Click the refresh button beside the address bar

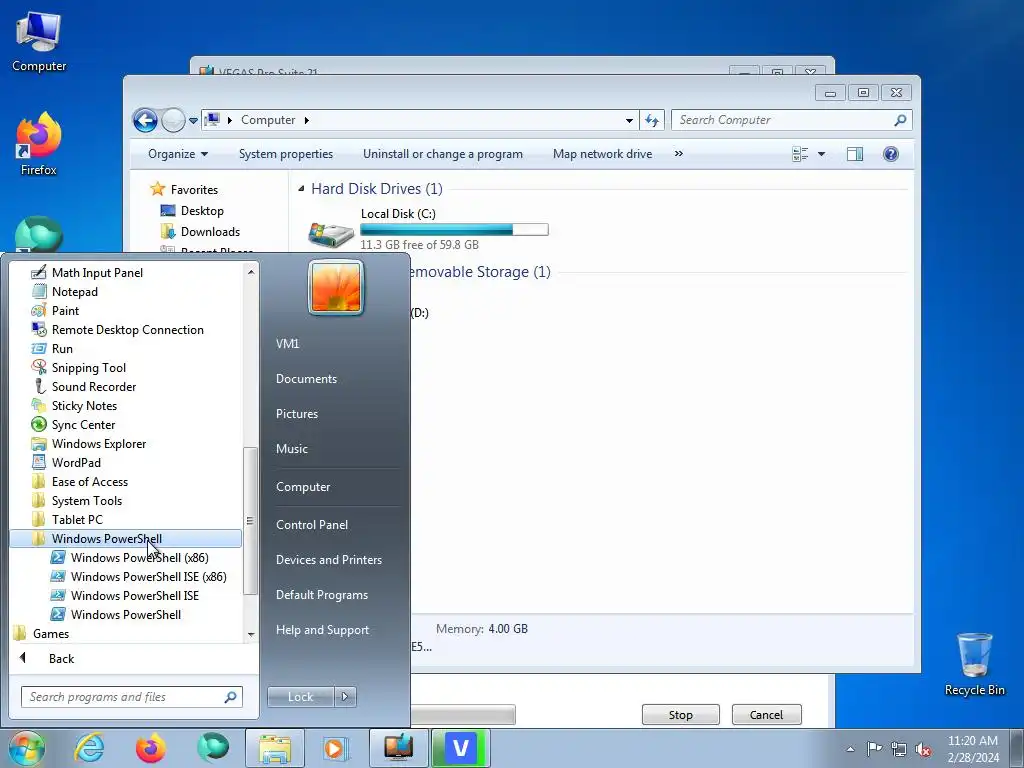pos(652,120)
